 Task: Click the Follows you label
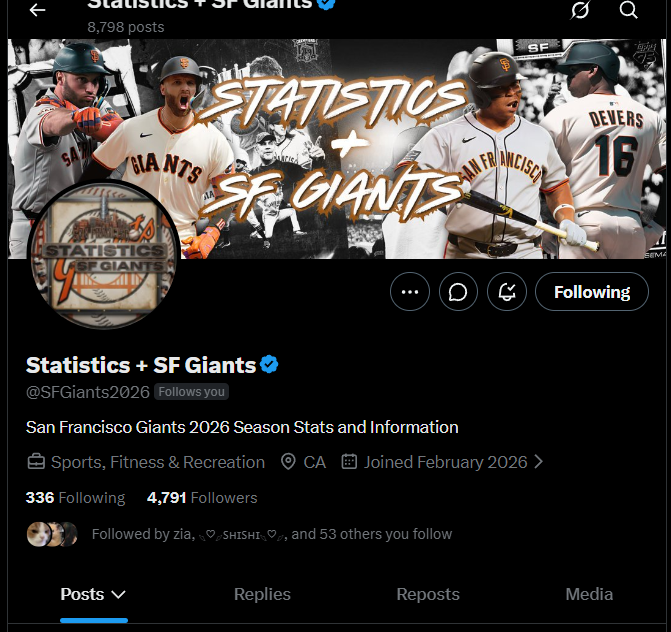191,392
